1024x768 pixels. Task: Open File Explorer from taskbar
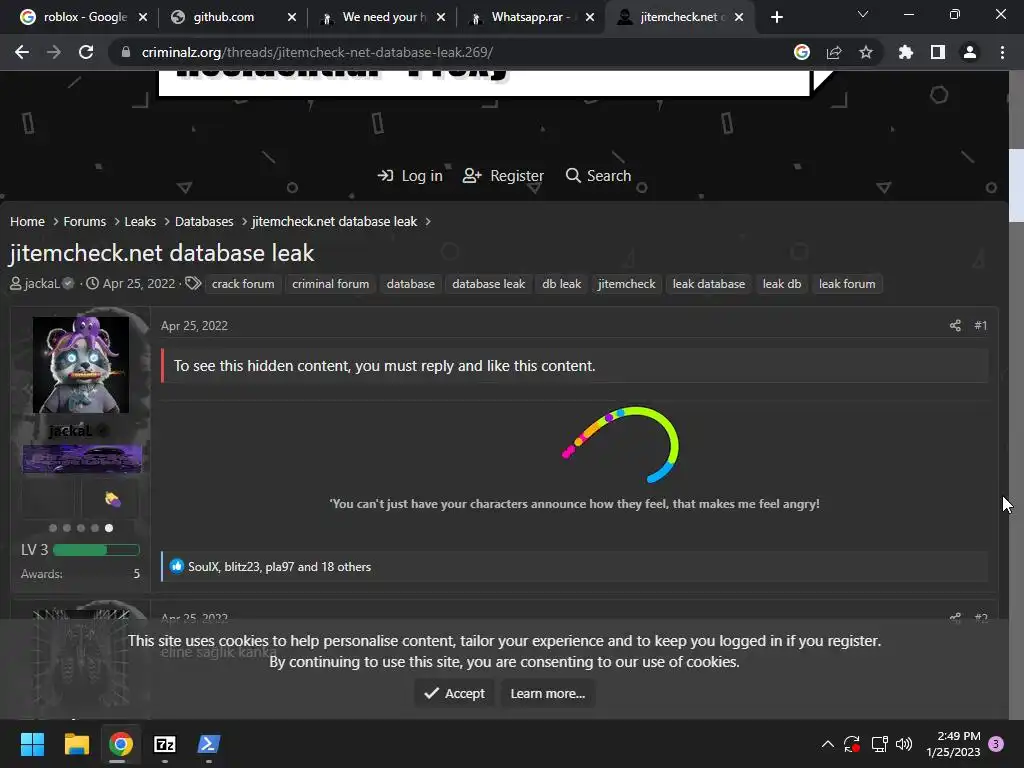(76, 744)
